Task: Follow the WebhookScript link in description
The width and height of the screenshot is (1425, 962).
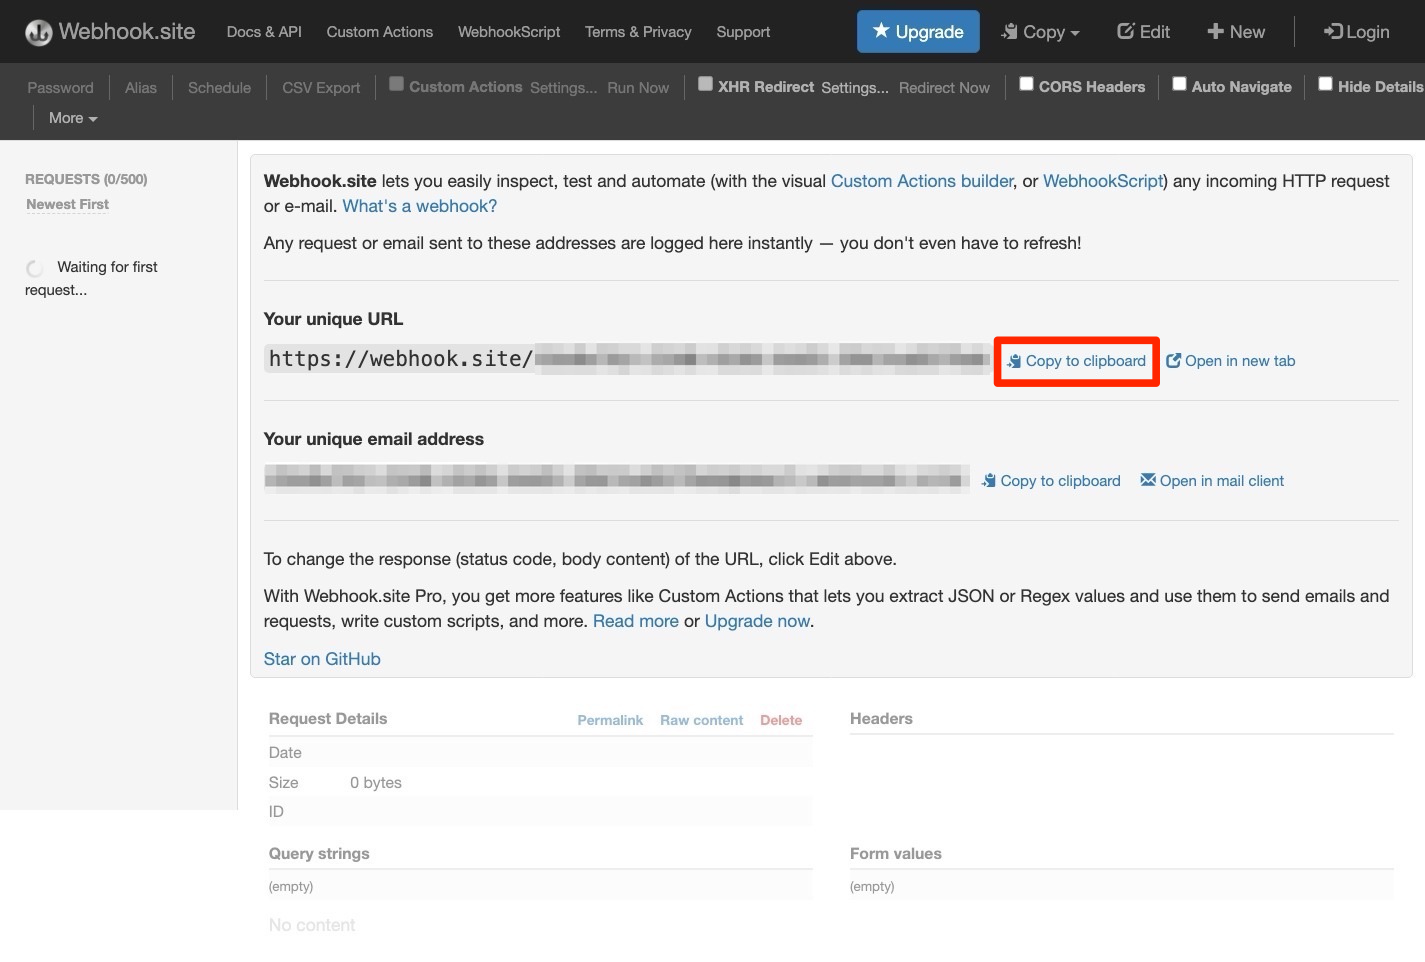Action: [1103, 181]
